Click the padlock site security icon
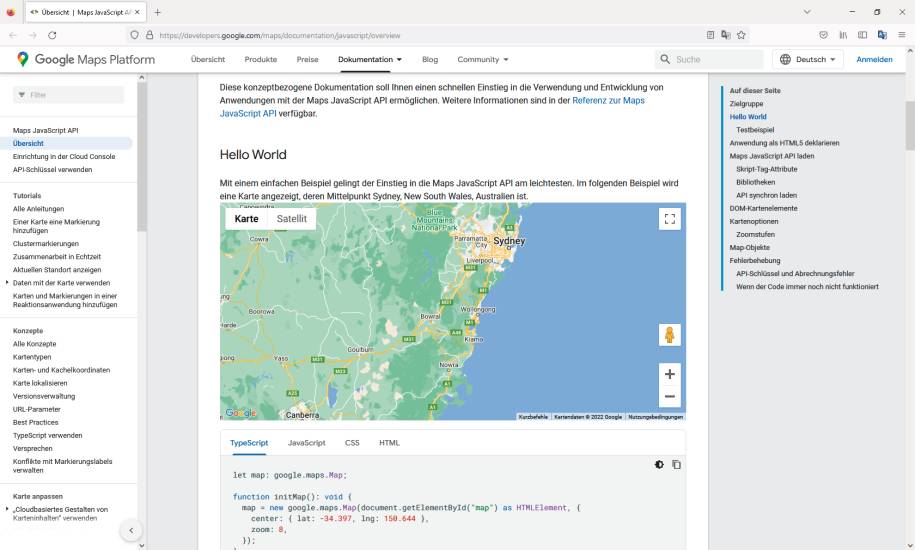The width and height of the screenshot is (915, 550). click(149, 35)
